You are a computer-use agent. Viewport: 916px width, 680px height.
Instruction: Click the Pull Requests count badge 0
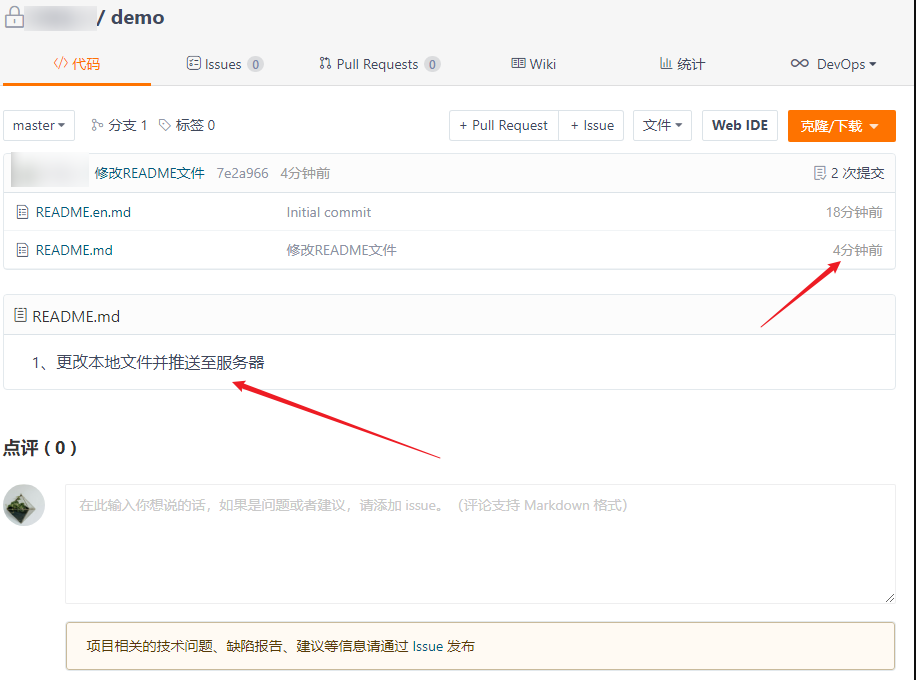(432, 64)
